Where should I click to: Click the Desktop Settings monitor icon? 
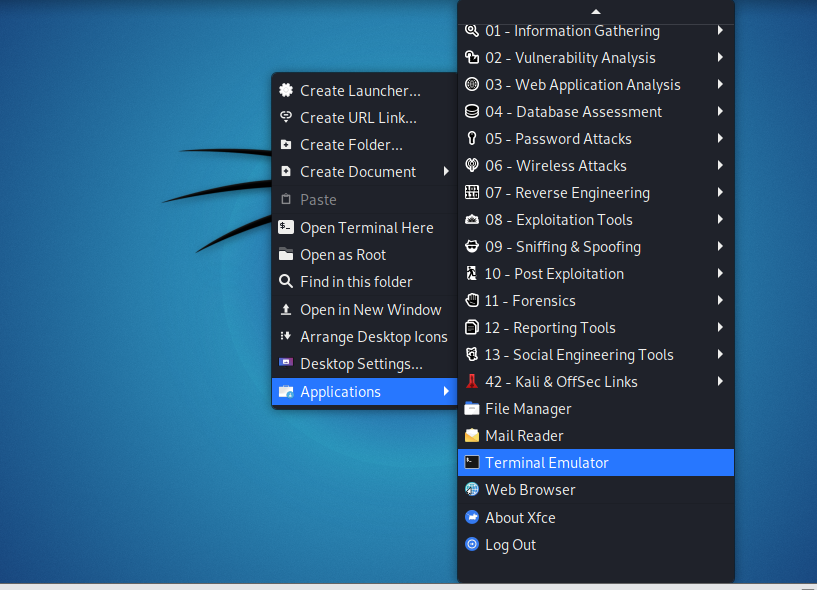(x=286, y=362)
